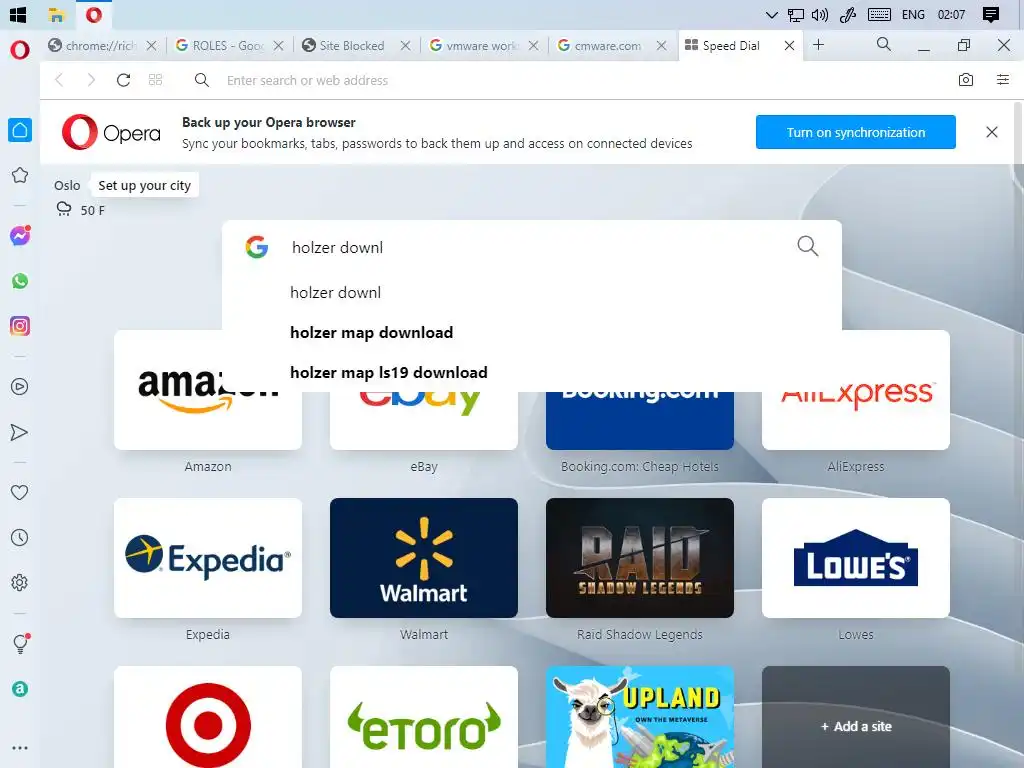This screenshot has width=1024, height=768.
Task: Open the lightbulb tips sidebar icon
Action: [20, 644]
